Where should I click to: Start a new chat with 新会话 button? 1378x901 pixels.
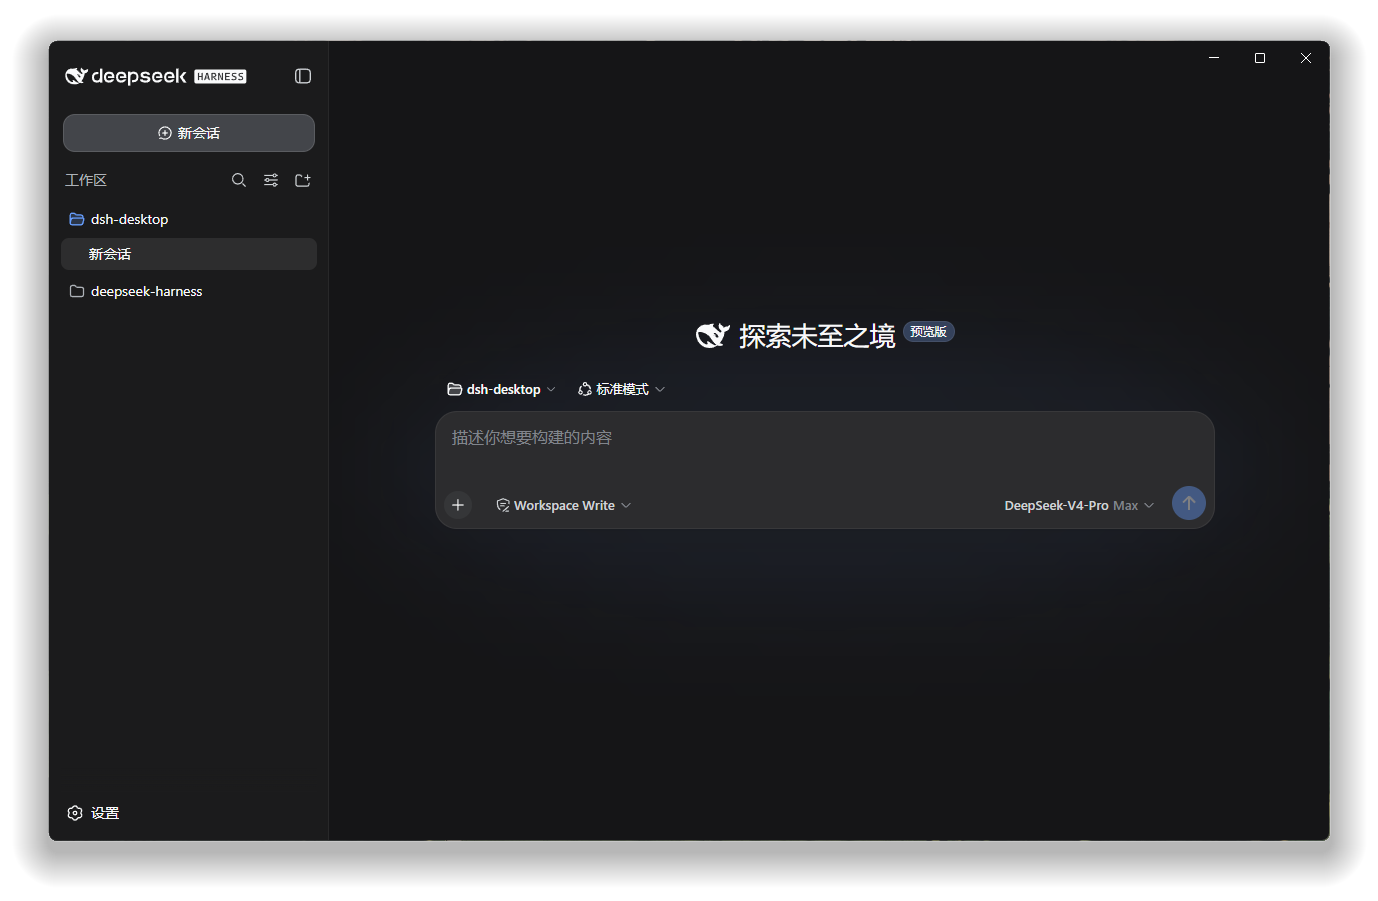point(189,133)
